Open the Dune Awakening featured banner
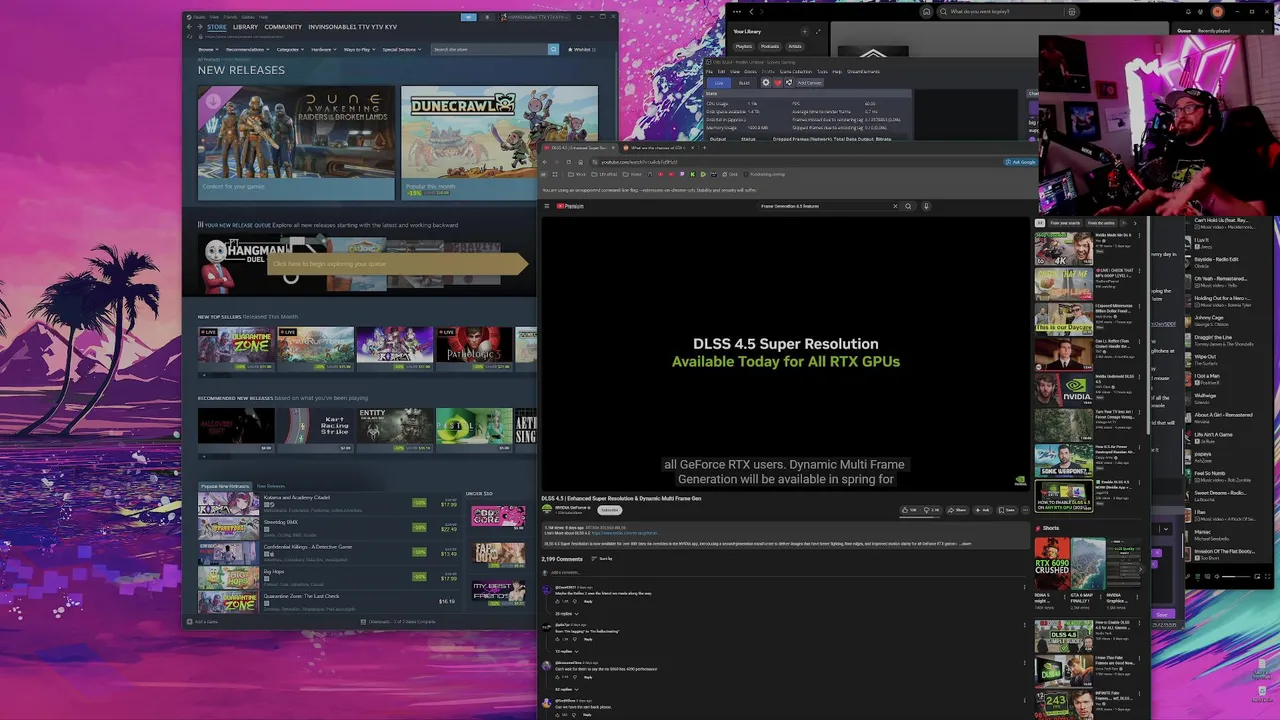This screenshot has height=720, width=1280. point(296,142)
